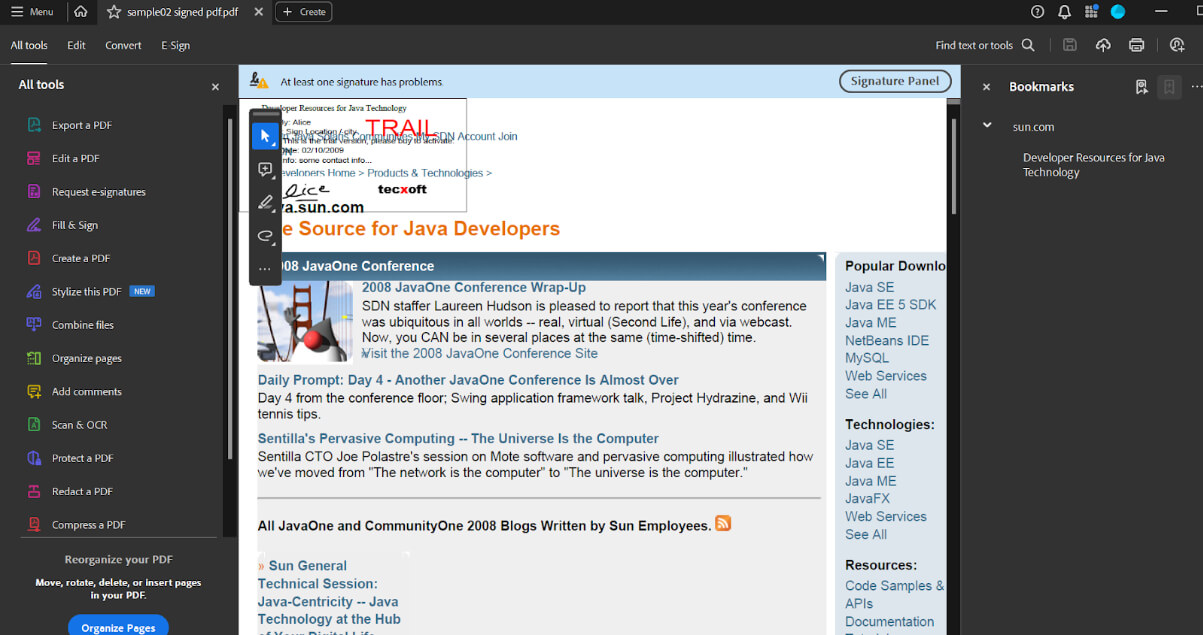
Task: Select the pencil drawing tool
Action: click(x=265, y=202)
